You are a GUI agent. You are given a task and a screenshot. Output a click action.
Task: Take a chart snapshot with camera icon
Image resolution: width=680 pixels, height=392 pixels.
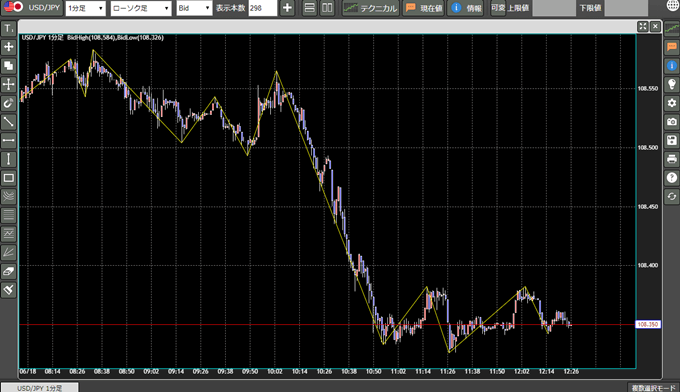pyautogui.click(x=672, y=122)
